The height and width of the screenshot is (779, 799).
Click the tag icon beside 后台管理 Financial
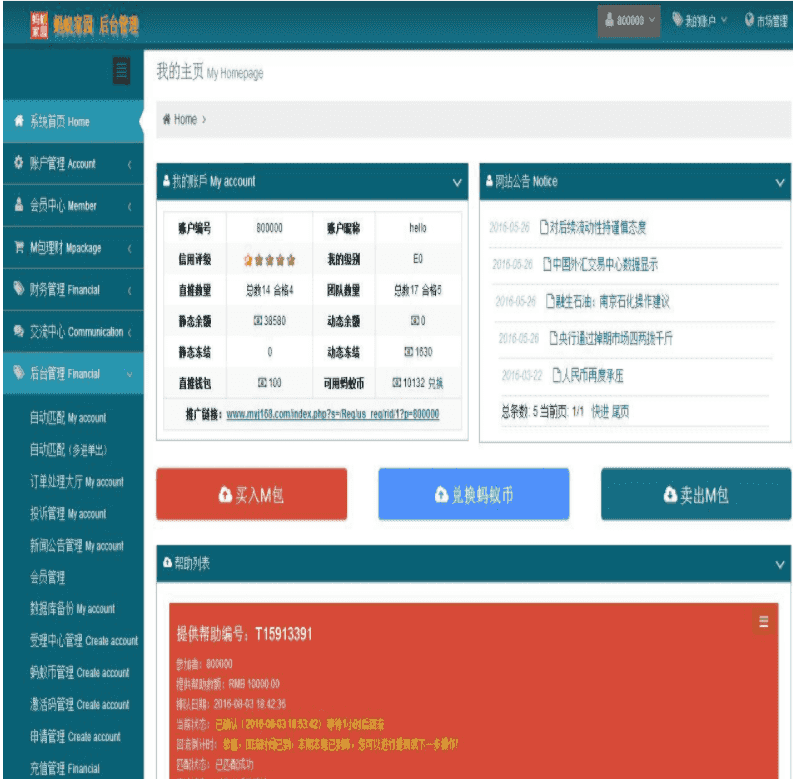(x=19, y=372)
